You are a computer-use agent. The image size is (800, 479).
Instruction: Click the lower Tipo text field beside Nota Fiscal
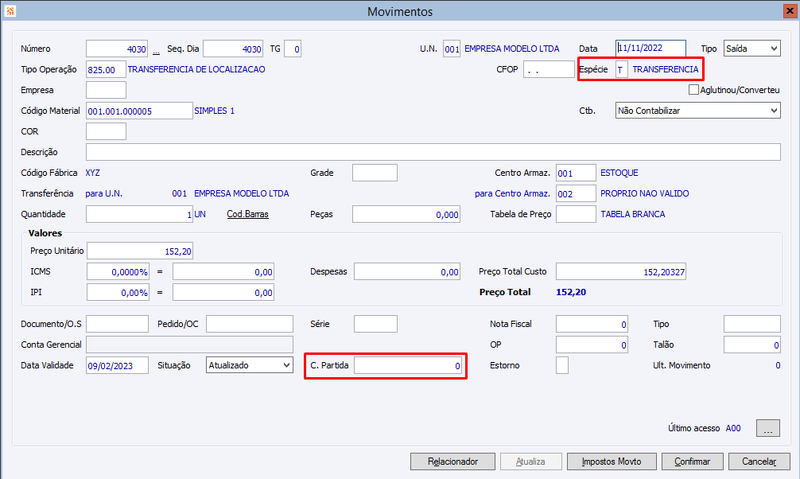(x=752, y=324)
